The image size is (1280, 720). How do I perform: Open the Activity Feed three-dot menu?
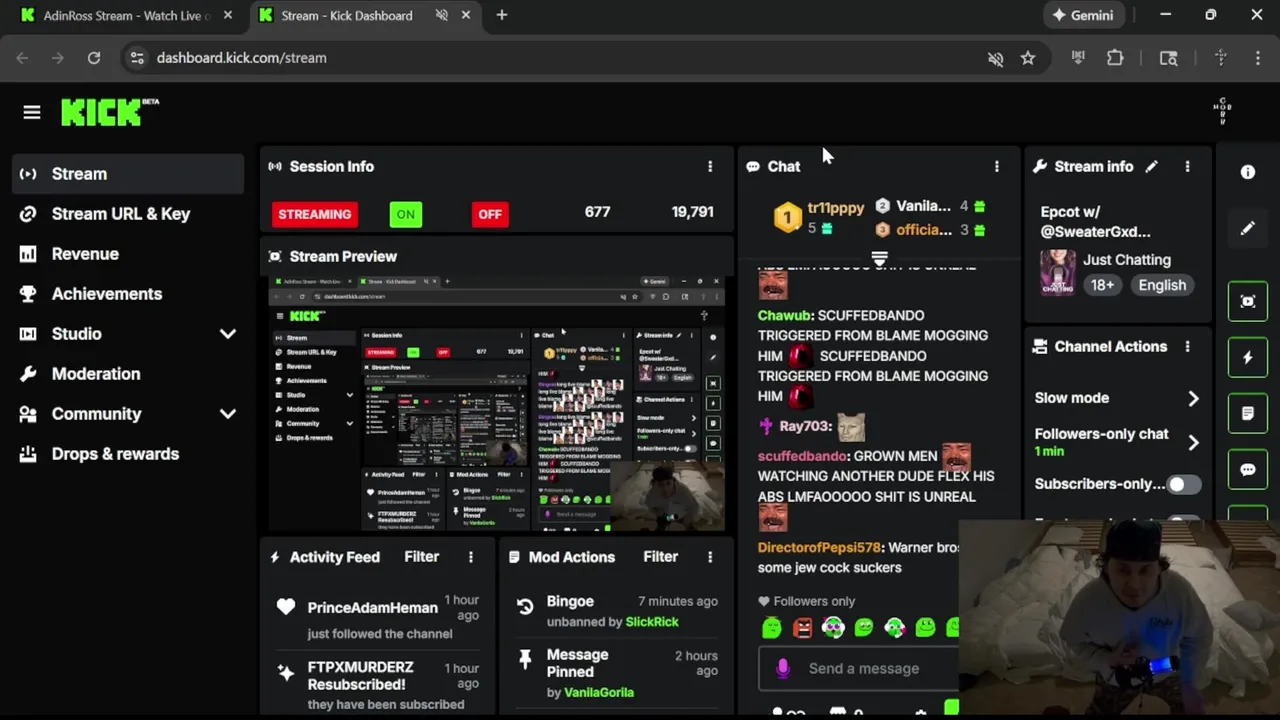click(x=471, y=557)
